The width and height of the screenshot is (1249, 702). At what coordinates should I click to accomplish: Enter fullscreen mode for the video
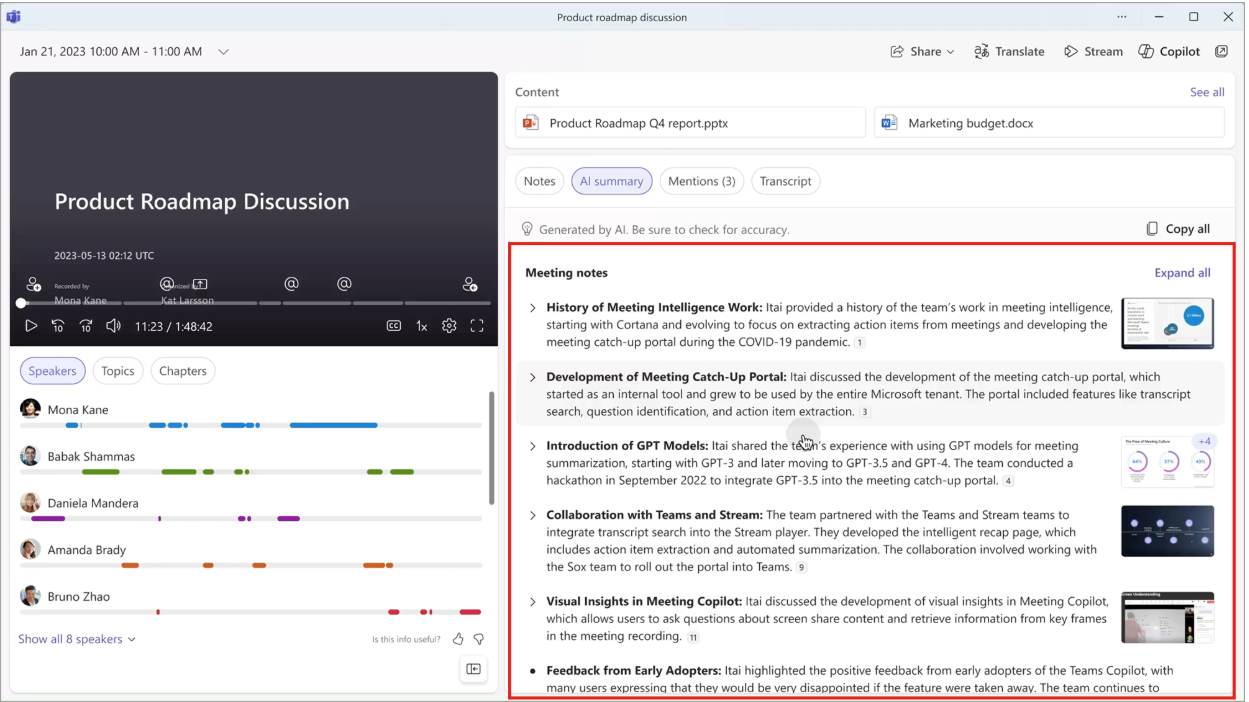(476, 325)
